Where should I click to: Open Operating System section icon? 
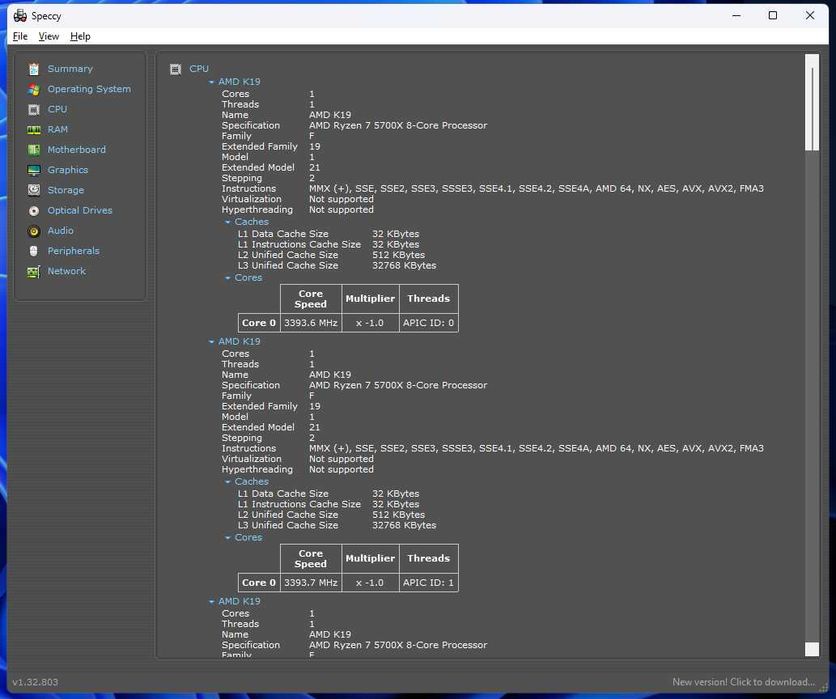[x=34, y=89]
